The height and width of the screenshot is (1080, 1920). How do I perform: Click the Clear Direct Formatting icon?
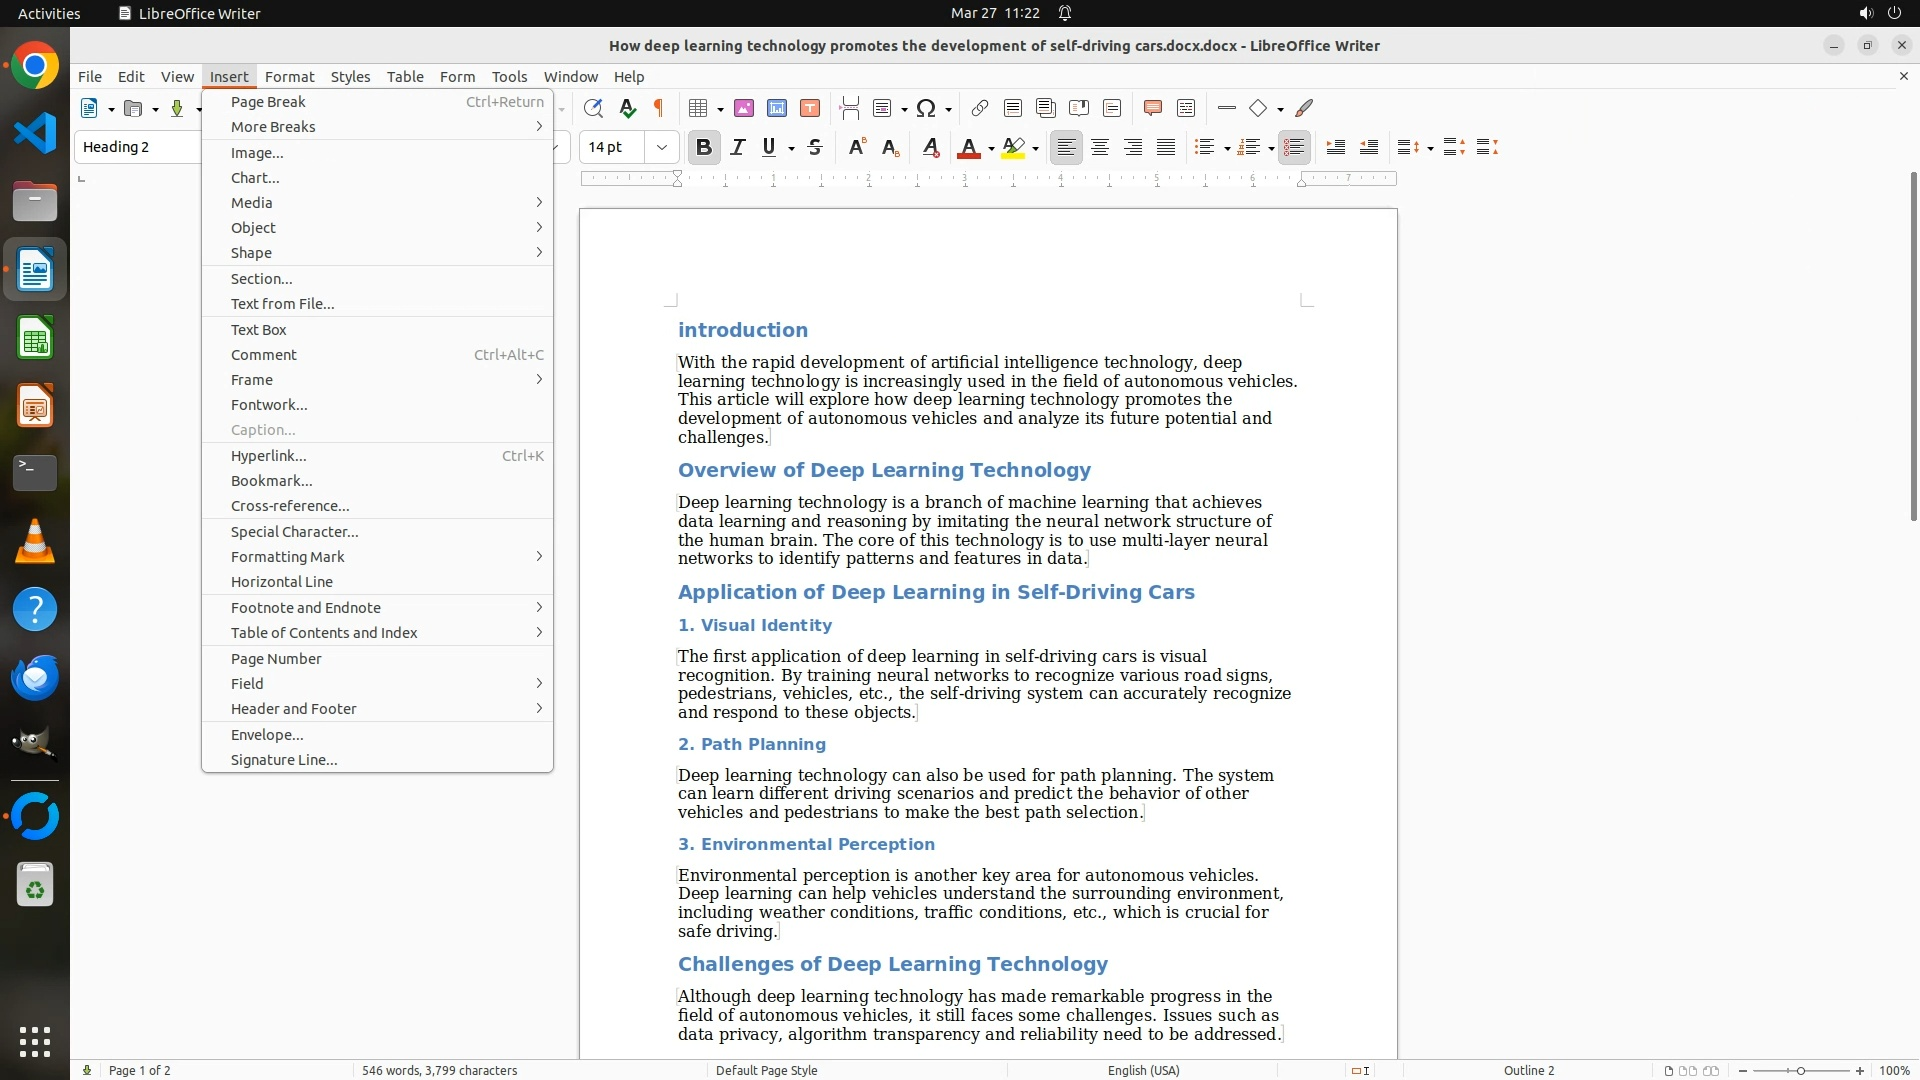(x=930, y=147)
